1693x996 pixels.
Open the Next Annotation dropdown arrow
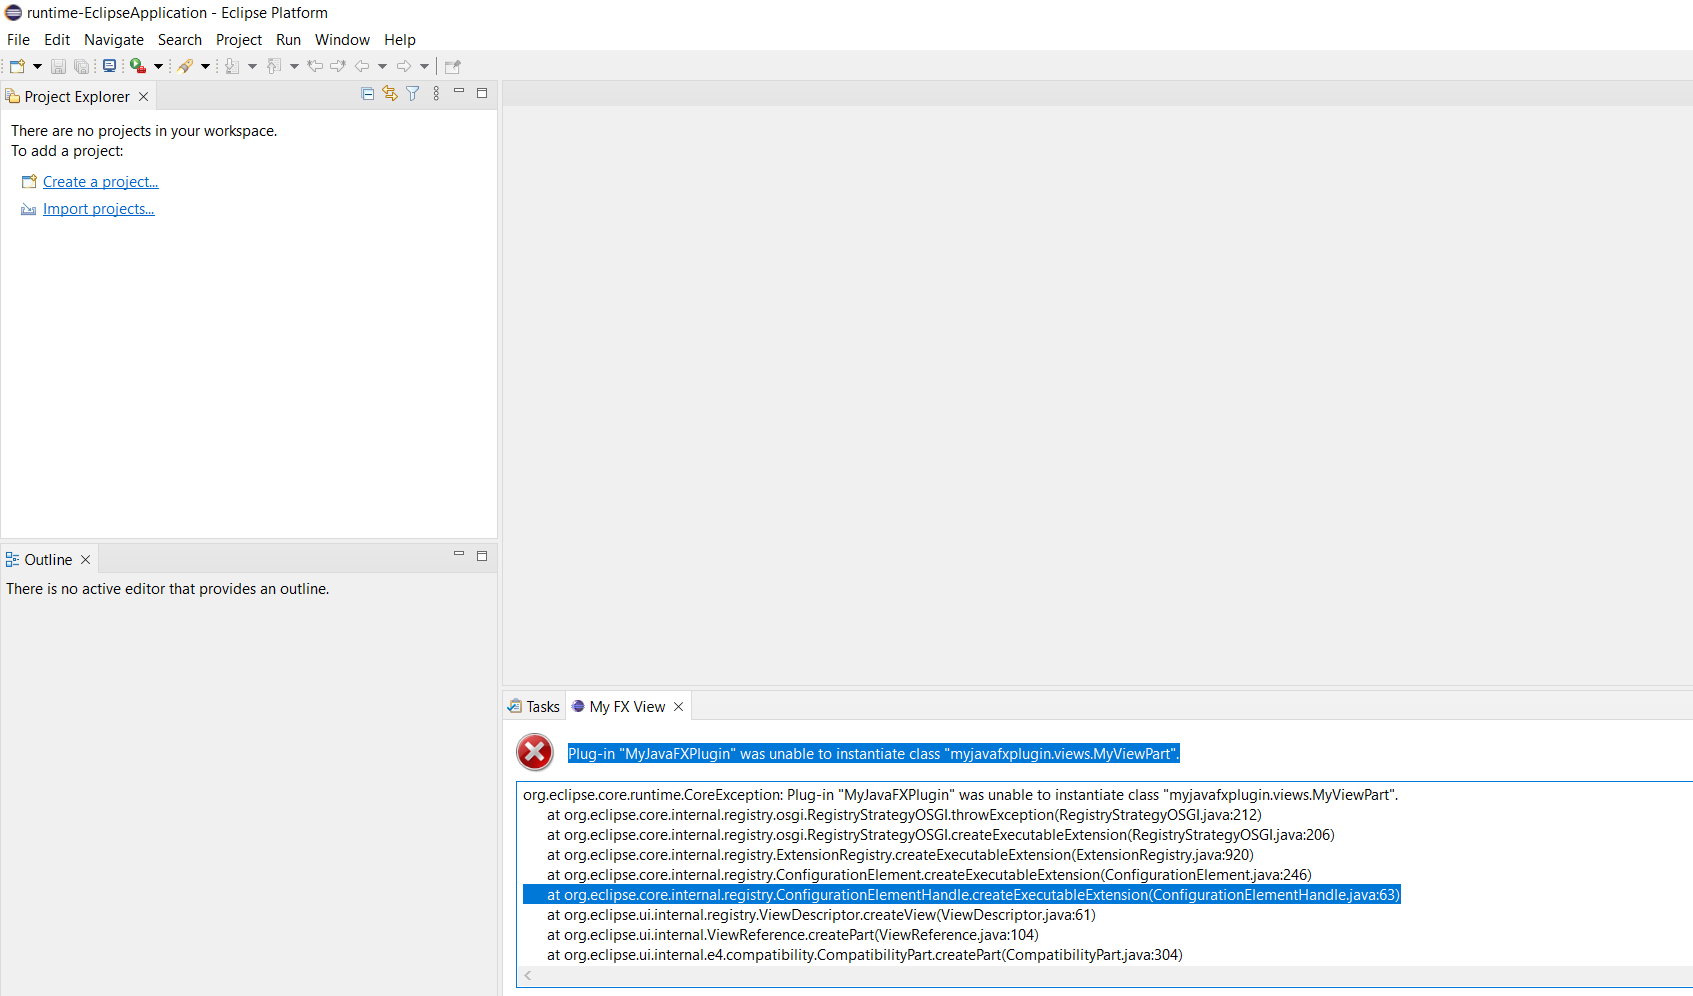(x=252, y=66)
